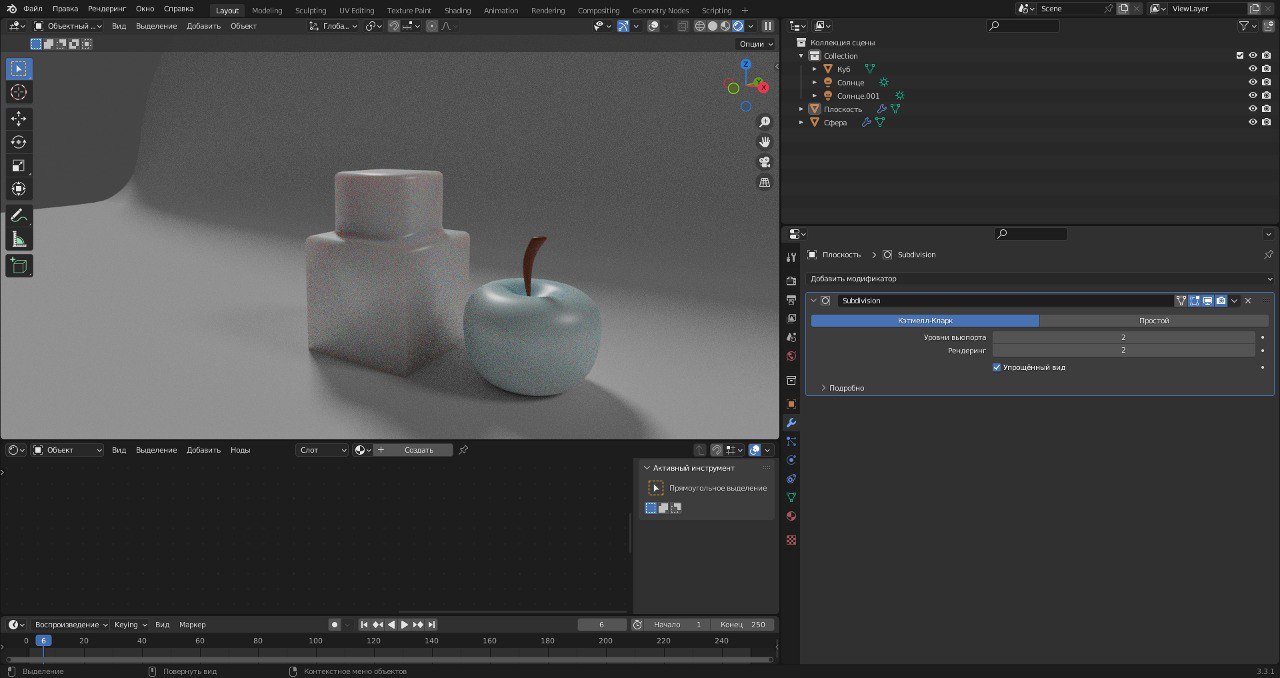Select the Measure tool
1280x678 pixels.
[19, 239]
